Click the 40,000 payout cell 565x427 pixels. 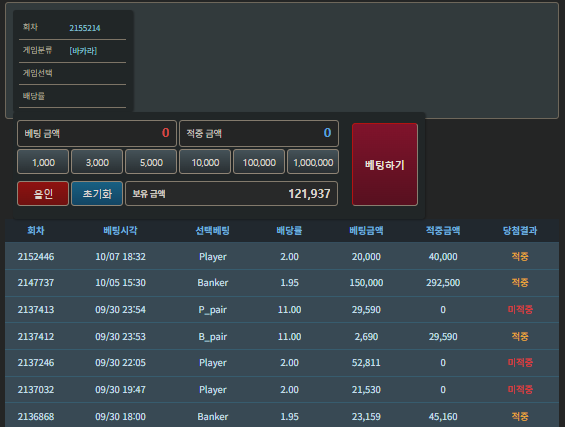(x=443, y=257)
